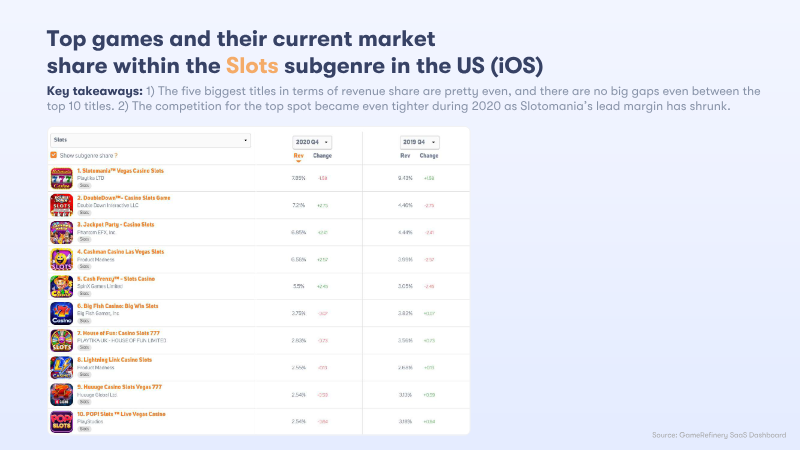Click the Slotomania game icon
800x450 pixels.
62,179
